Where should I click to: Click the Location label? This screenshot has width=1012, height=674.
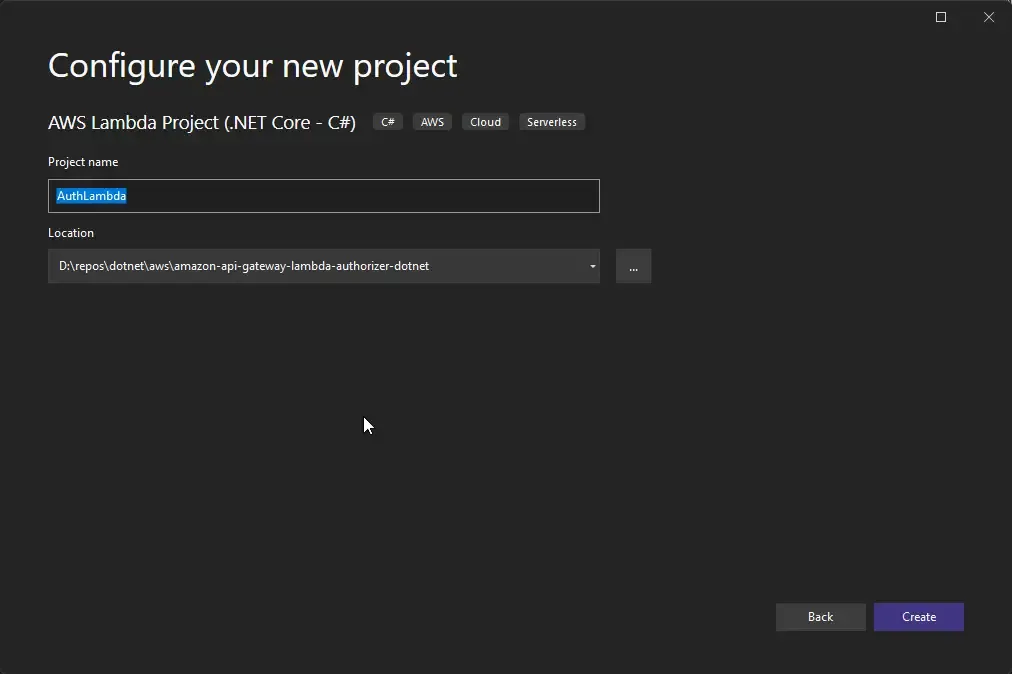point(71,232)
